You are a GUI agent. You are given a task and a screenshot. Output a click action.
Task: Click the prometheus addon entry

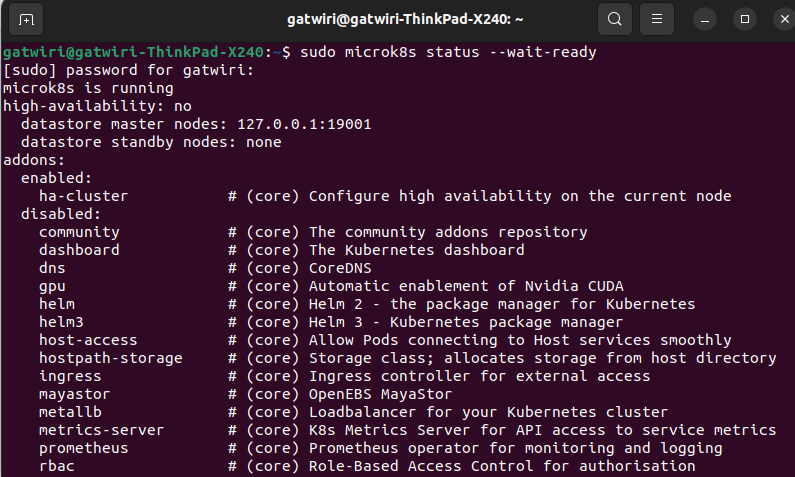[x=83, y=448]
